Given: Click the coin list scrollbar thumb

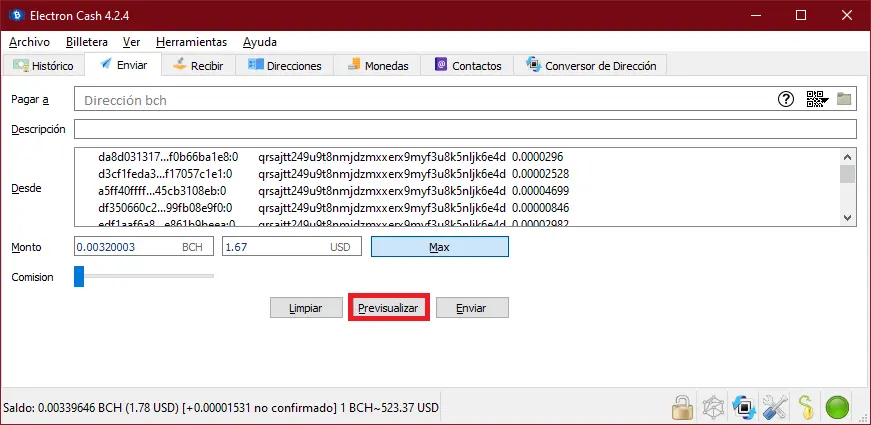Looking at the screenshot, I should (x=847, y=174).
